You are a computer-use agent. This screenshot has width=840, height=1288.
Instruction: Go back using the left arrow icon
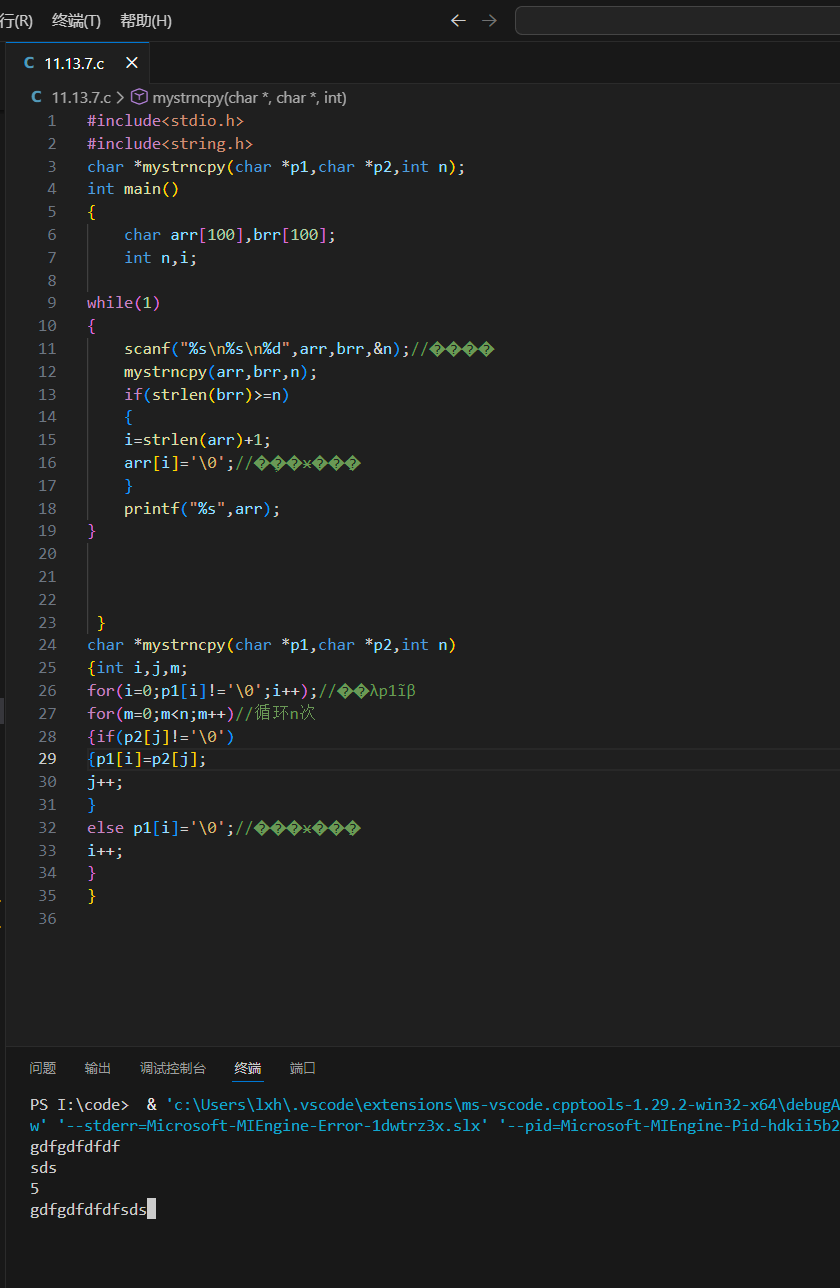(x=458, y=20)
